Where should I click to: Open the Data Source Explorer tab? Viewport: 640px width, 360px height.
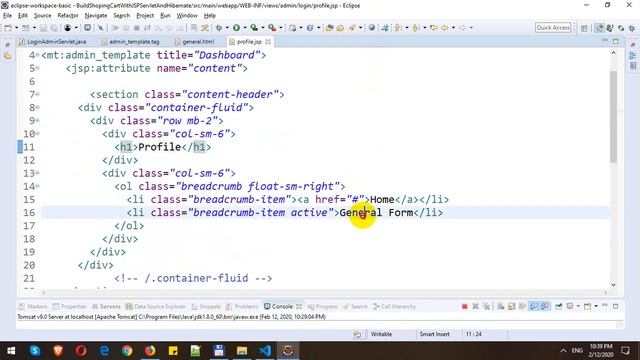pyautogui.click(x=155, y=307)
